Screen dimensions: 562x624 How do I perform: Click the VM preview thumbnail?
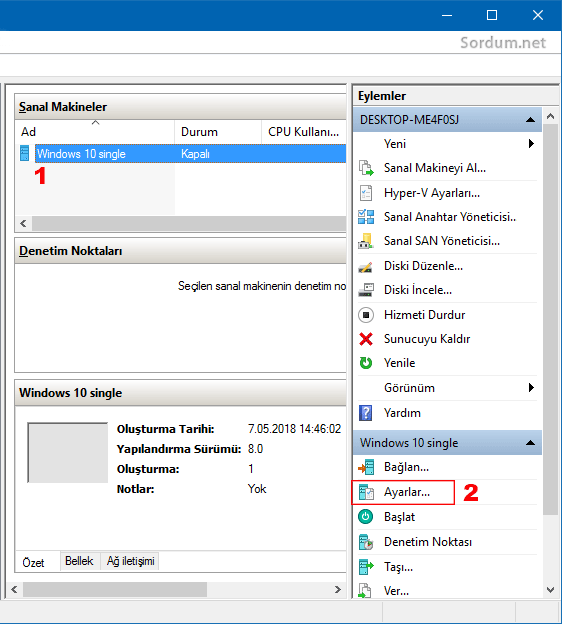68,452
